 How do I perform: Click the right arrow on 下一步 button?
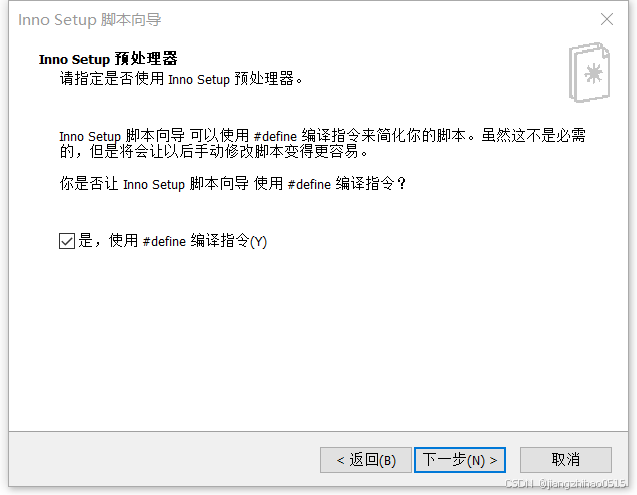coord(493,460)
